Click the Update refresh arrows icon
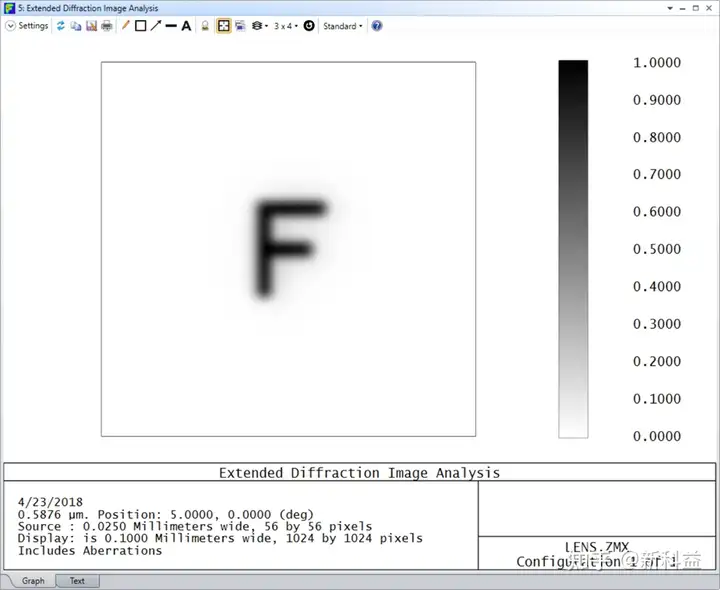Screen dimensions: 720x590 (61, 26)
